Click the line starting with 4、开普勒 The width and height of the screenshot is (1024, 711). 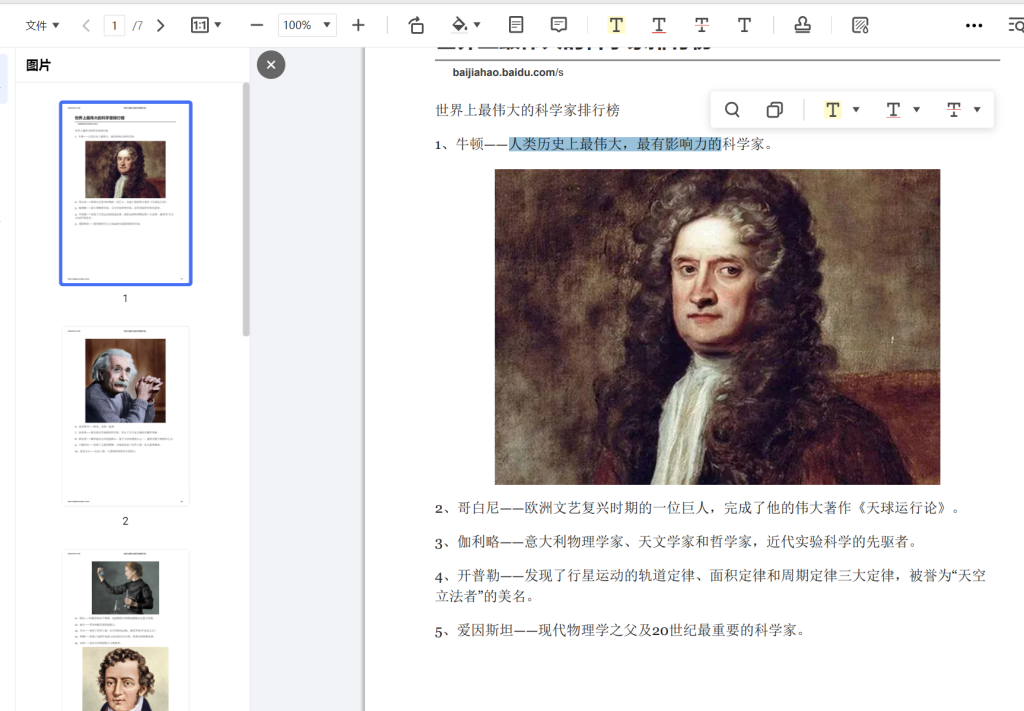coord(711,586)
